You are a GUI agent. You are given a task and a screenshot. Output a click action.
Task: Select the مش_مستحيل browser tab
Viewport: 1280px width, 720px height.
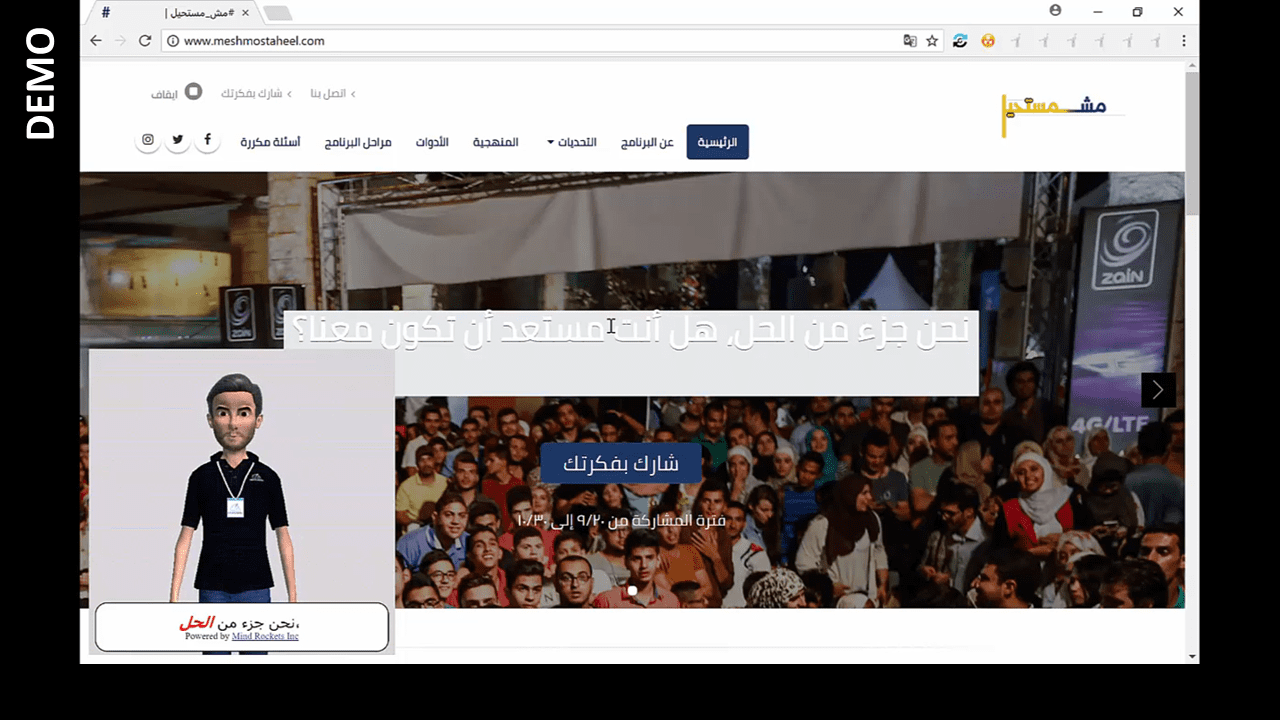coord(175,13)
